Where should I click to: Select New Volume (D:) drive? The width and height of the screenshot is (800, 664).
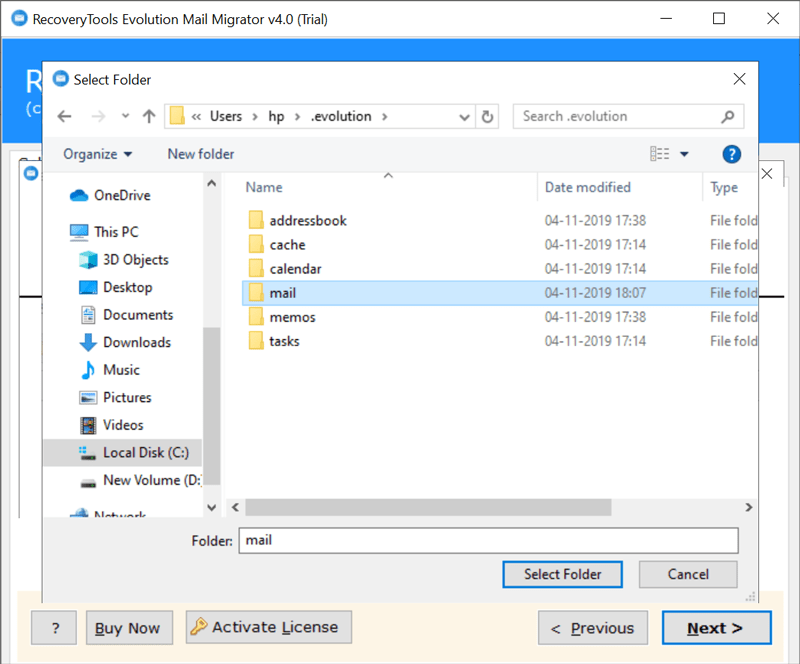[x=141, y=480]
